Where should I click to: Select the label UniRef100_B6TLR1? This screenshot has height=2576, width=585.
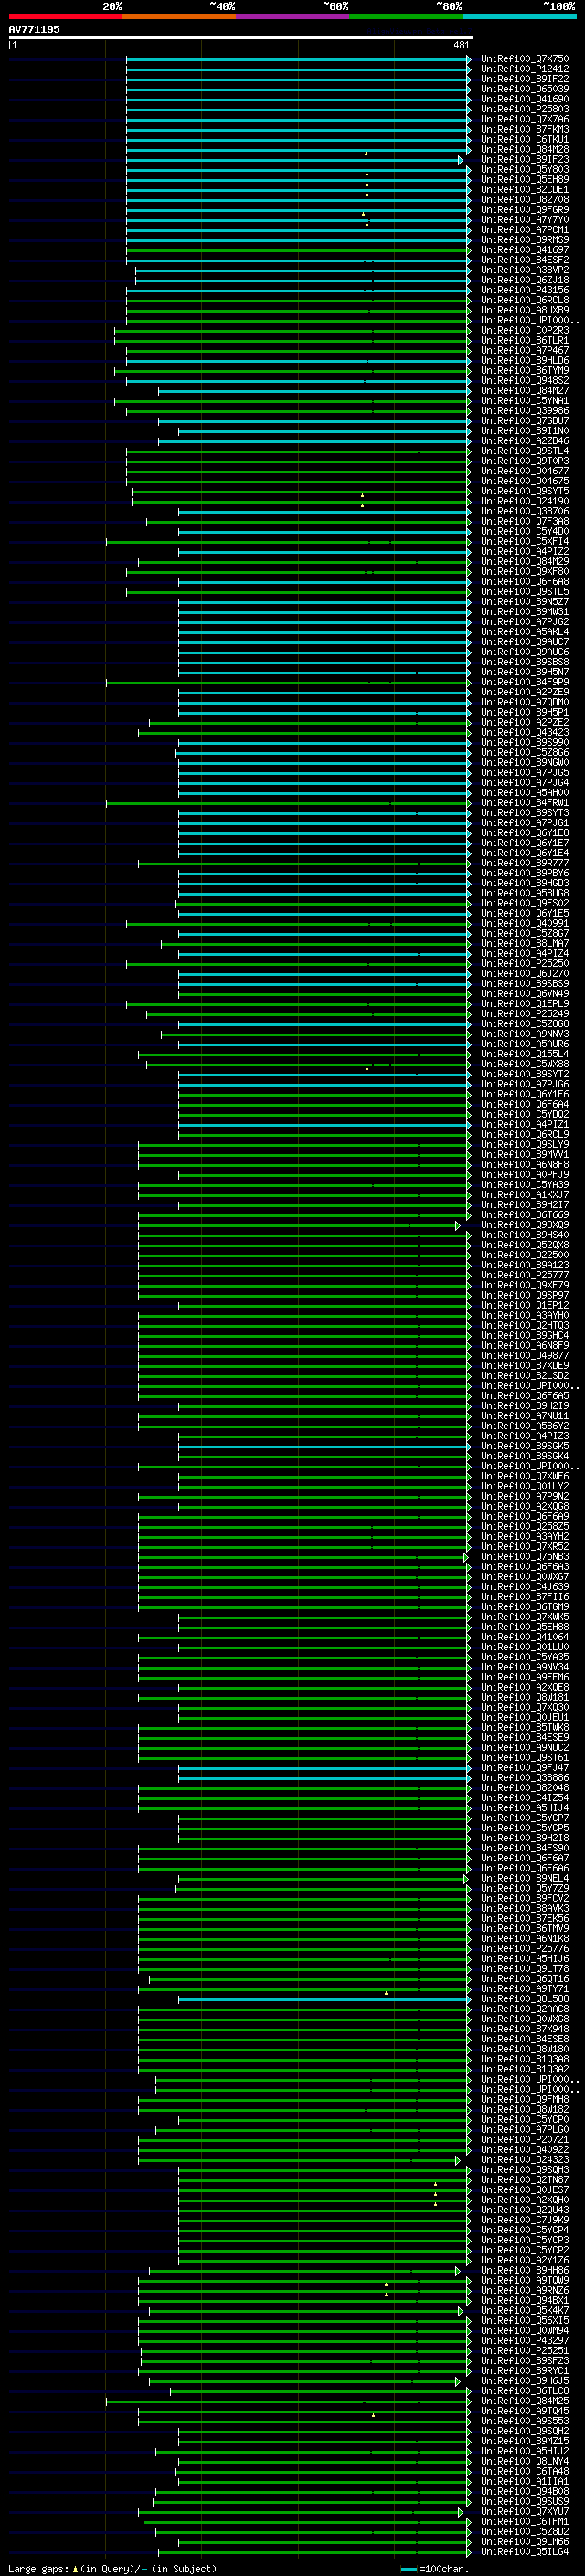pos(524,341)
